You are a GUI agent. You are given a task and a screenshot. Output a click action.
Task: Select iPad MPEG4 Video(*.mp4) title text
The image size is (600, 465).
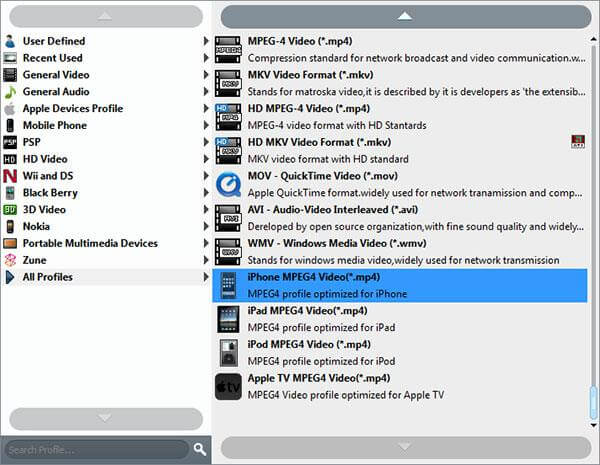coord(307,311)
